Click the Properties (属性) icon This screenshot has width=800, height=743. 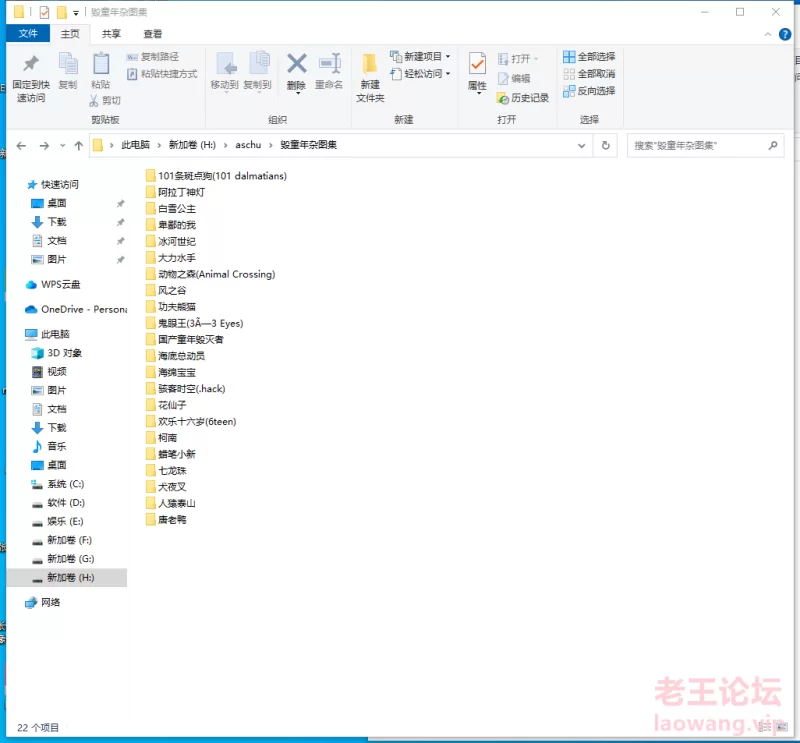(x=477, y=64)
